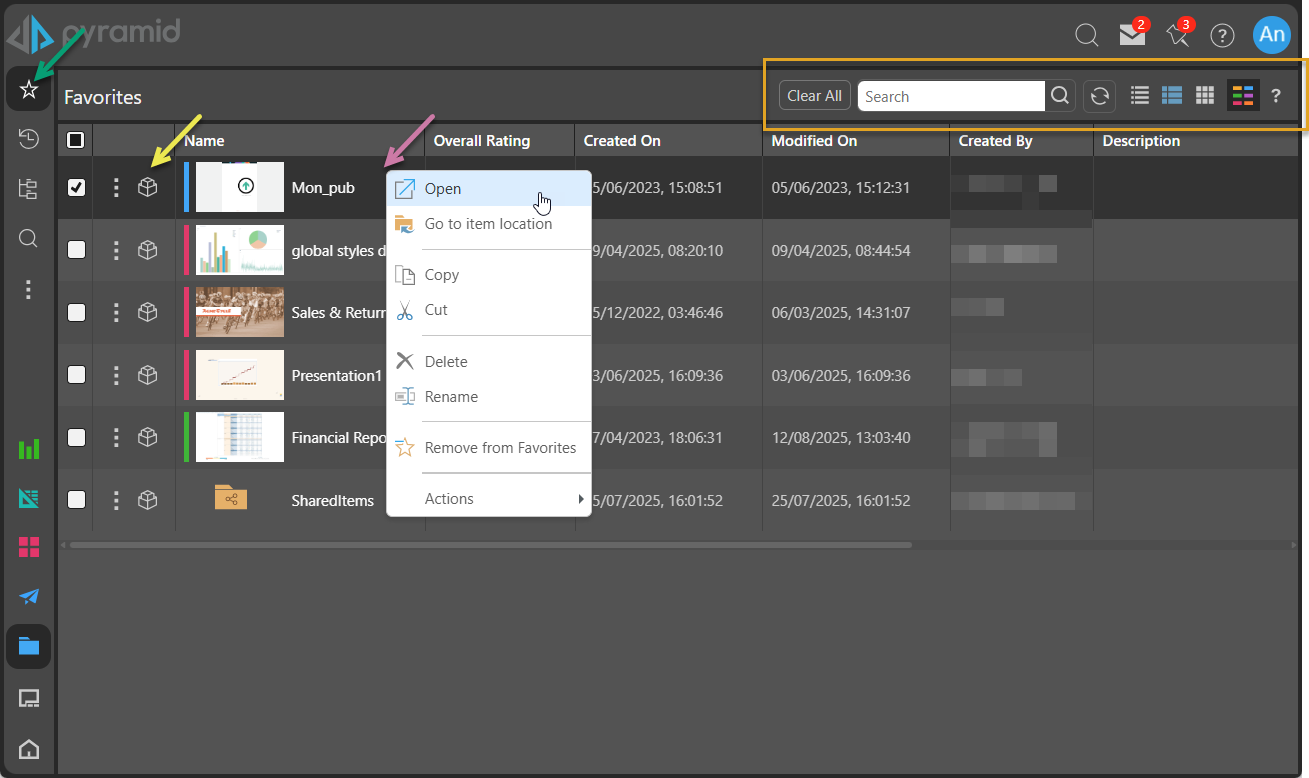Click the blue folder content icon in the sidebar
Screen dimensions: 1309x778
[29, 646]
